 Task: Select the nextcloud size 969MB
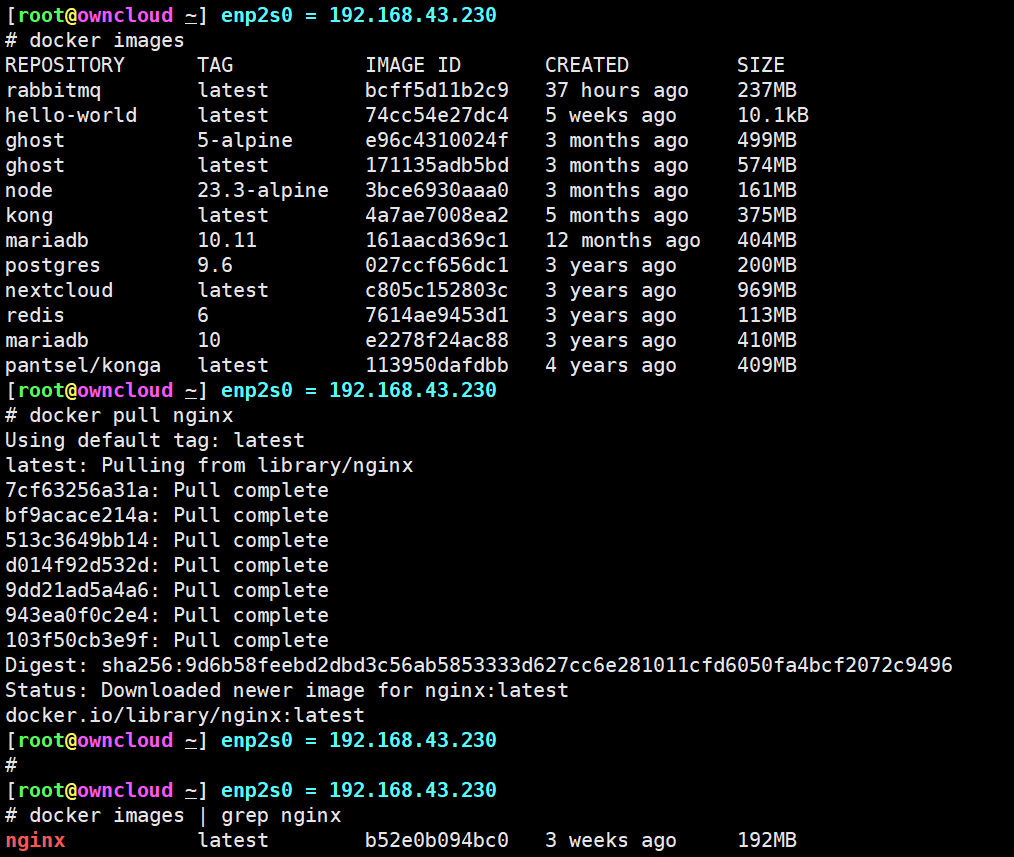(x=766, y=290)
